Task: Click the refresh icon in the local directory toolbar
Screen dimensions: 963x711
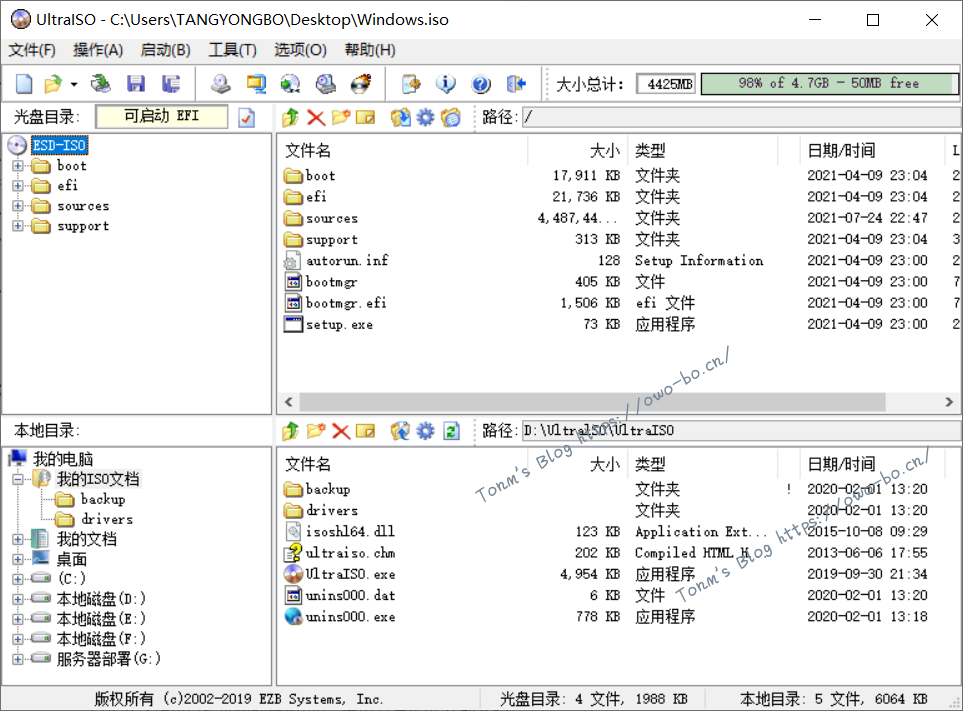Action: click(451, 431)
